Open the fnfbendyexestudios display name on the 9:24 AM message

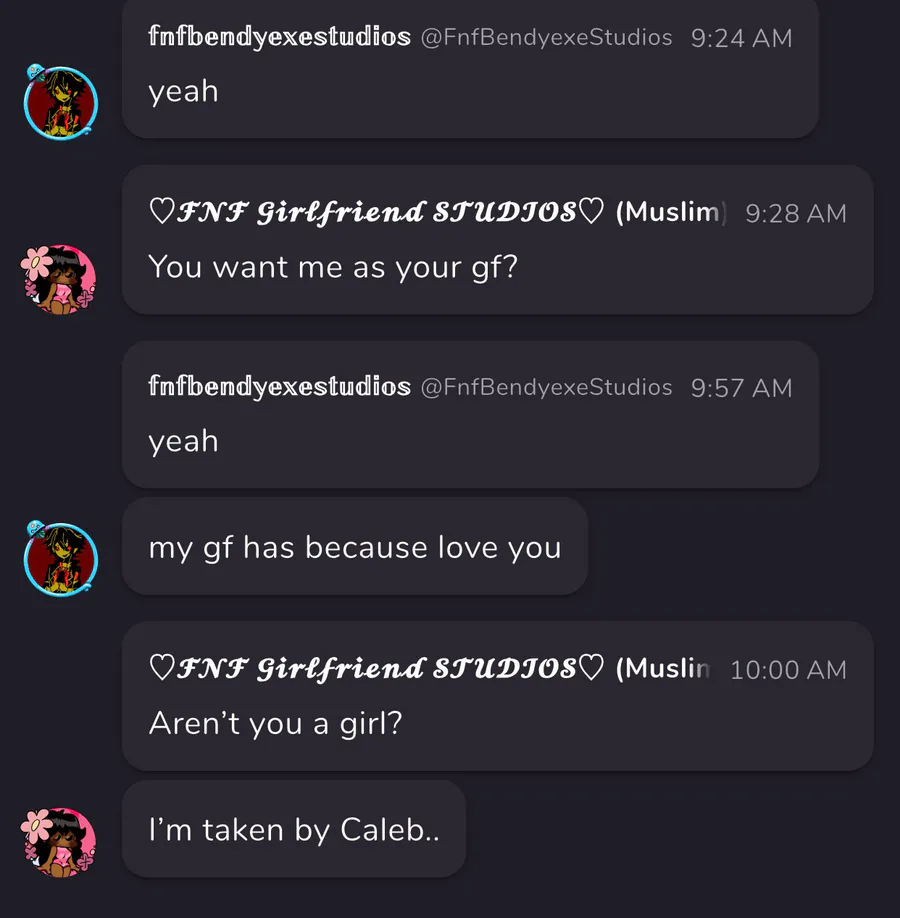279,38
